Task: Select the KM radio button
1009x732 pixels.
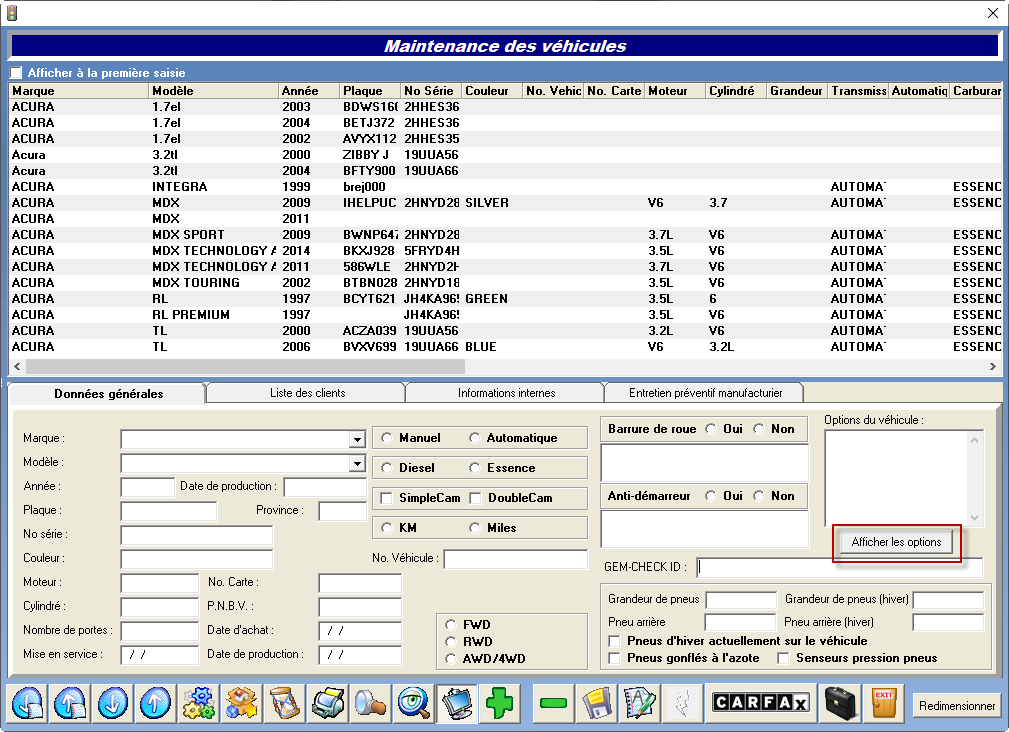Action: pyautogui.click(x=387, y=527)
